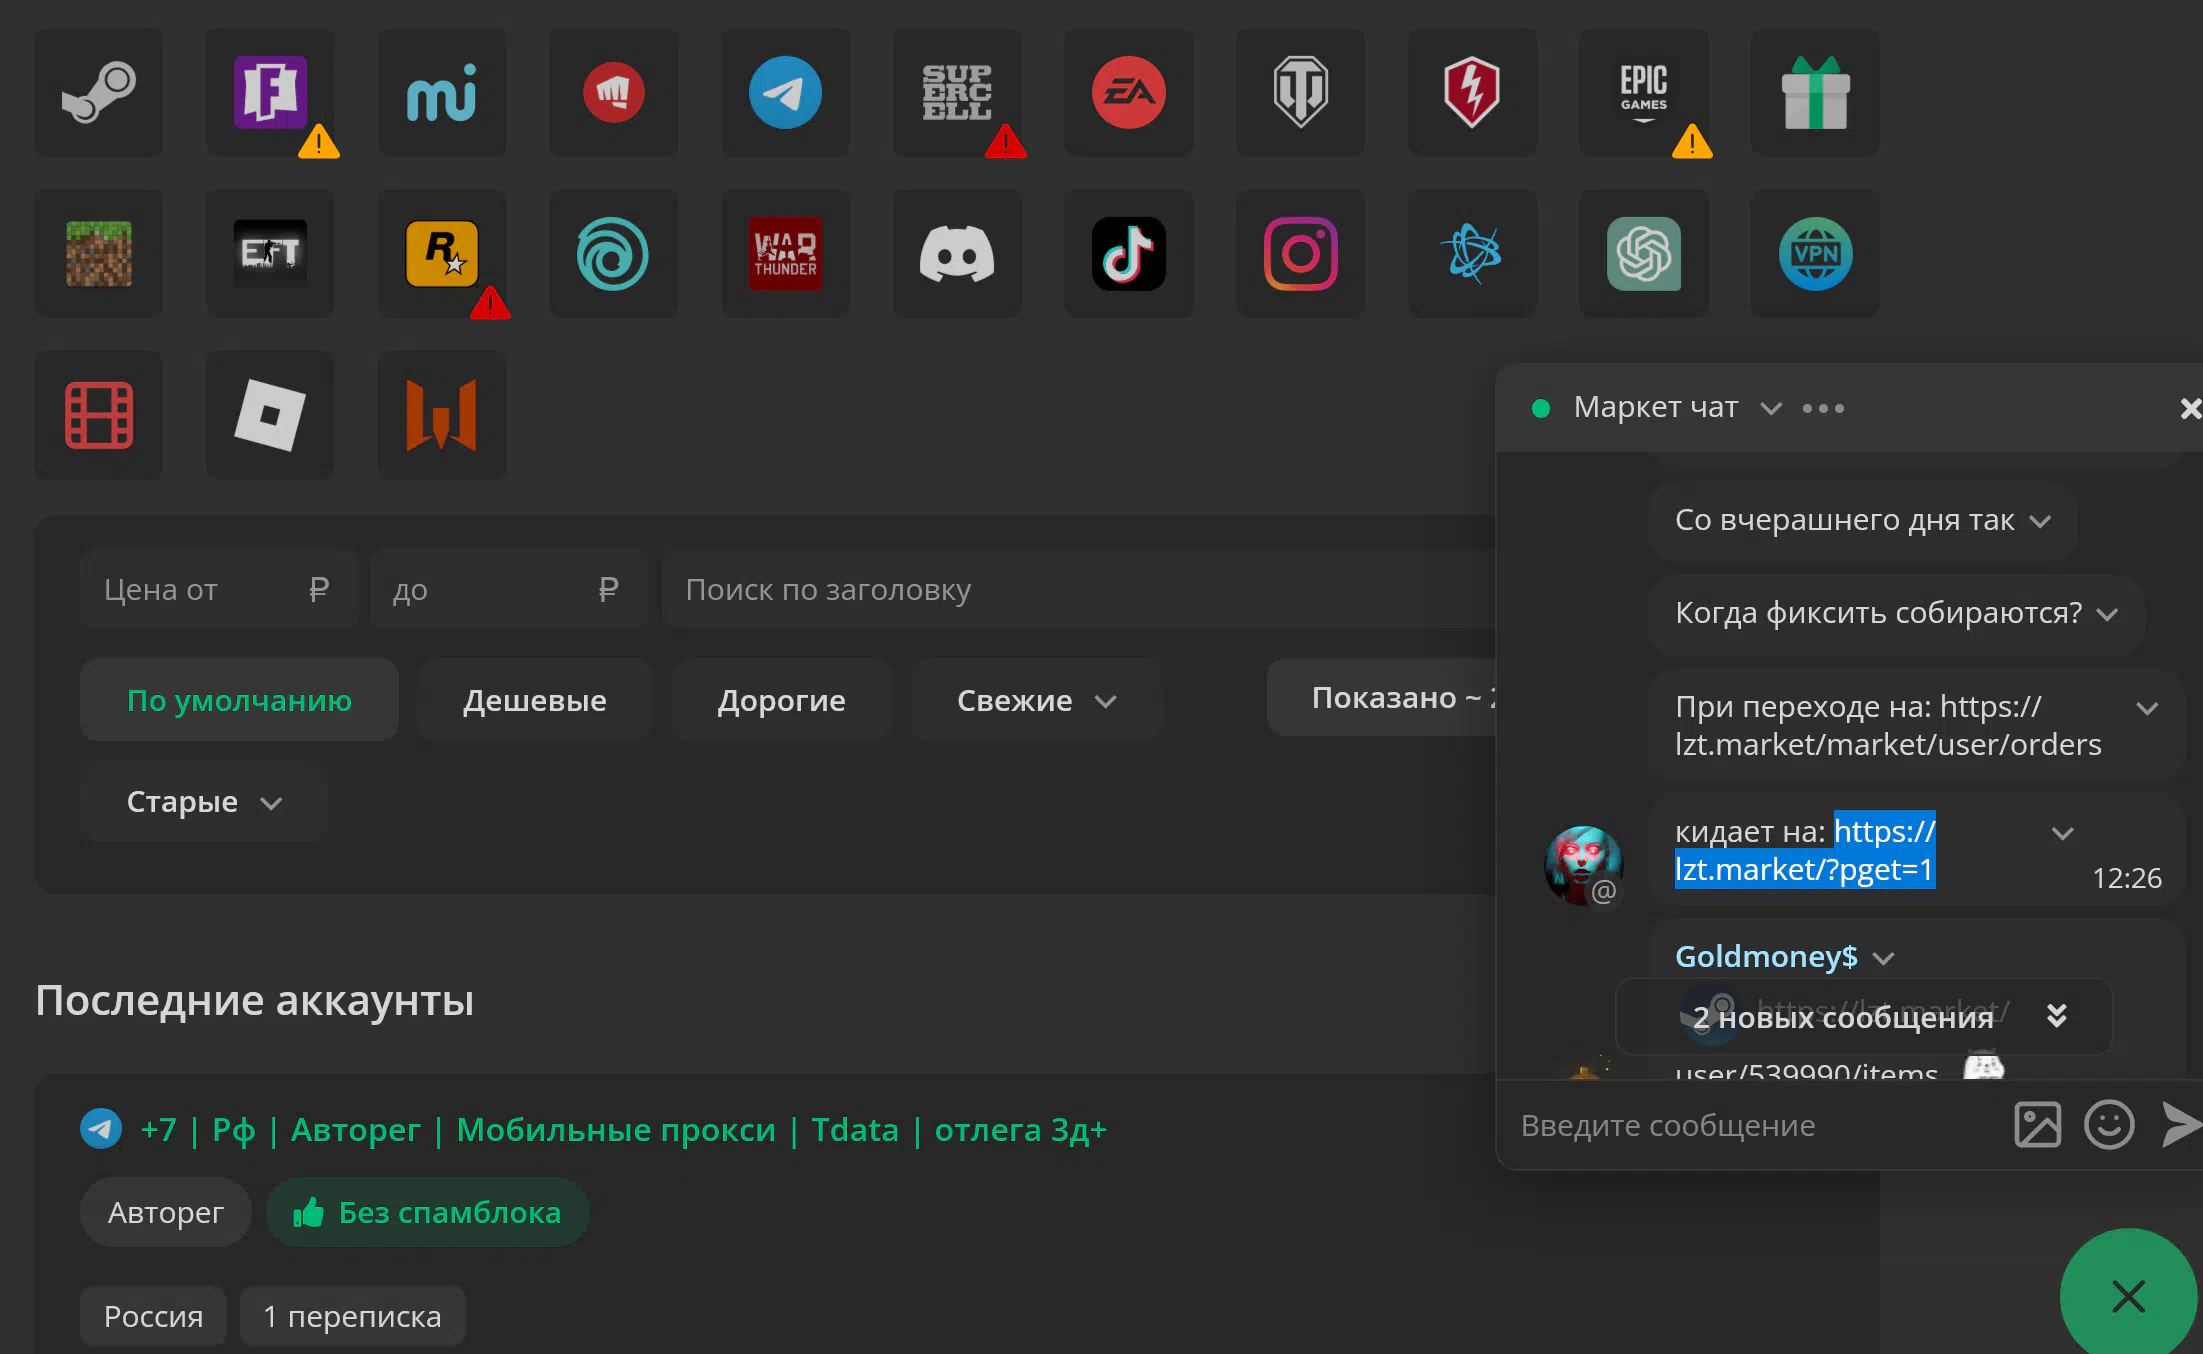The height and width of the screenshot is (1354, 2203).
Task: Open the Steam category icon
Action: click(x=98, y=92)
